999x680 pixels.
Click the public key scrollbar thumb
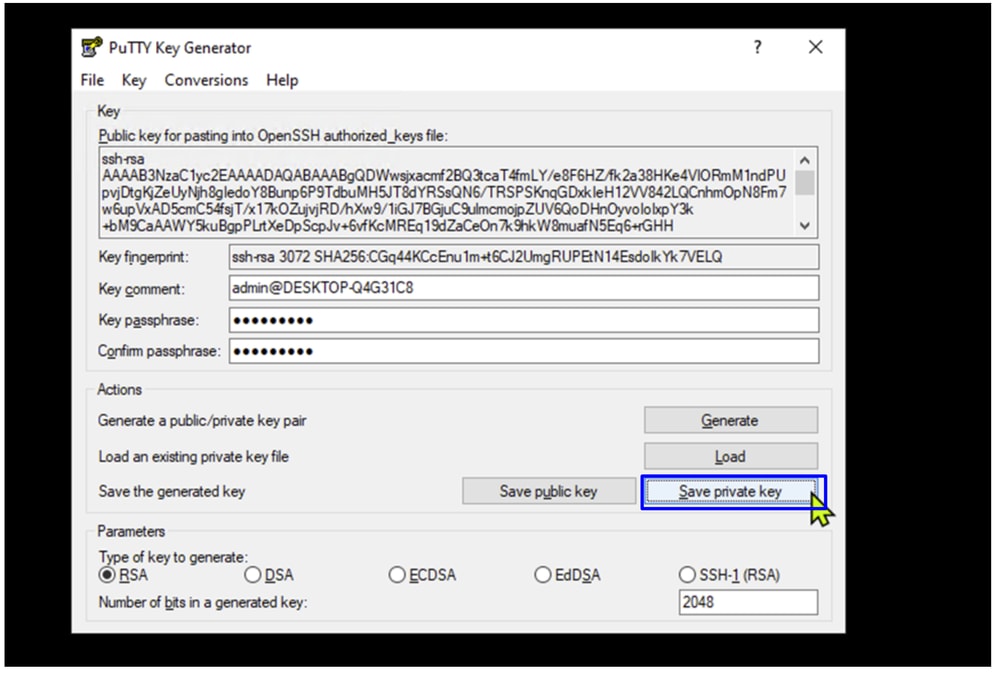(805, 183)
